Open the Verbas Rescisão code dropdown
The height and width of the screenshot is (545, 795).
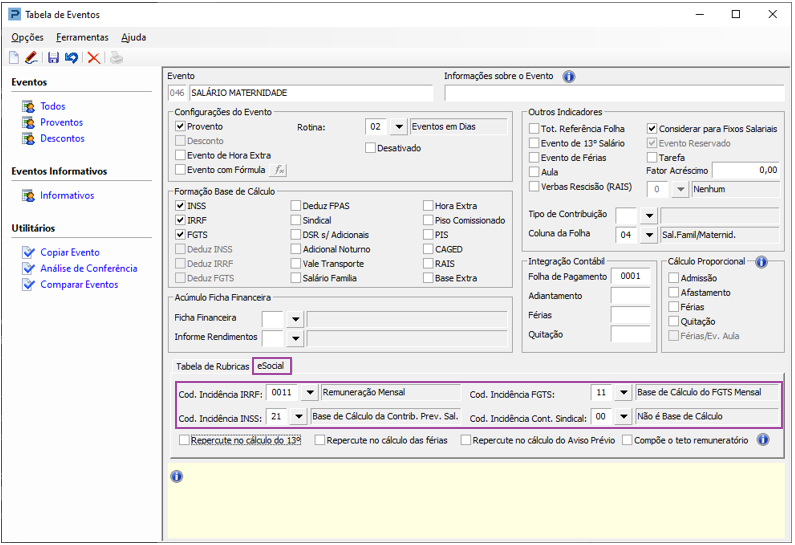click(x=680, y=190)
